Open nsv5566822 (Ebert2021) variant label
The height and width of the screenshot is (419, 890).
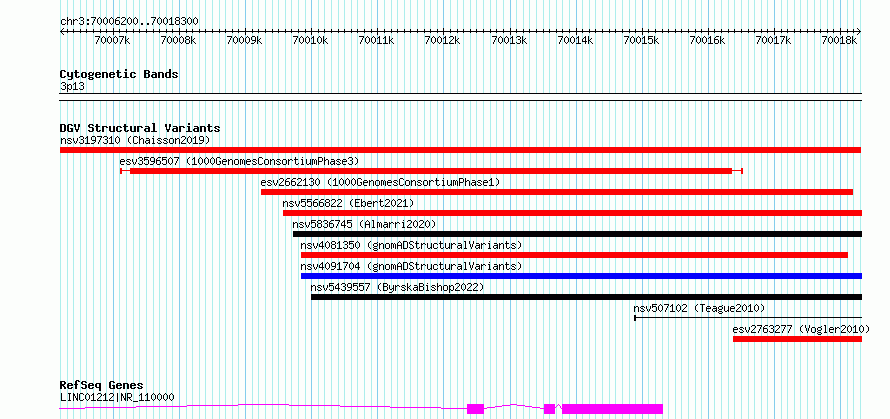[x=349, y=203]
